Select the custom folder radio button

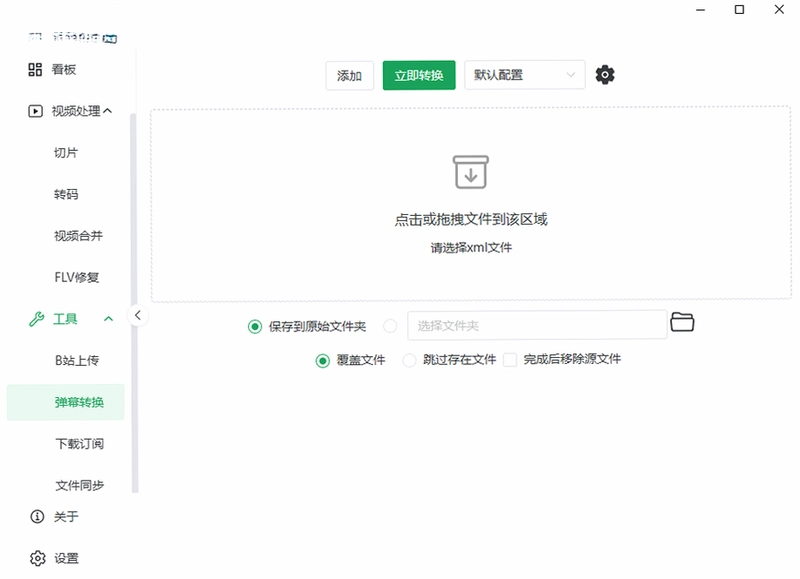(390, 326)
